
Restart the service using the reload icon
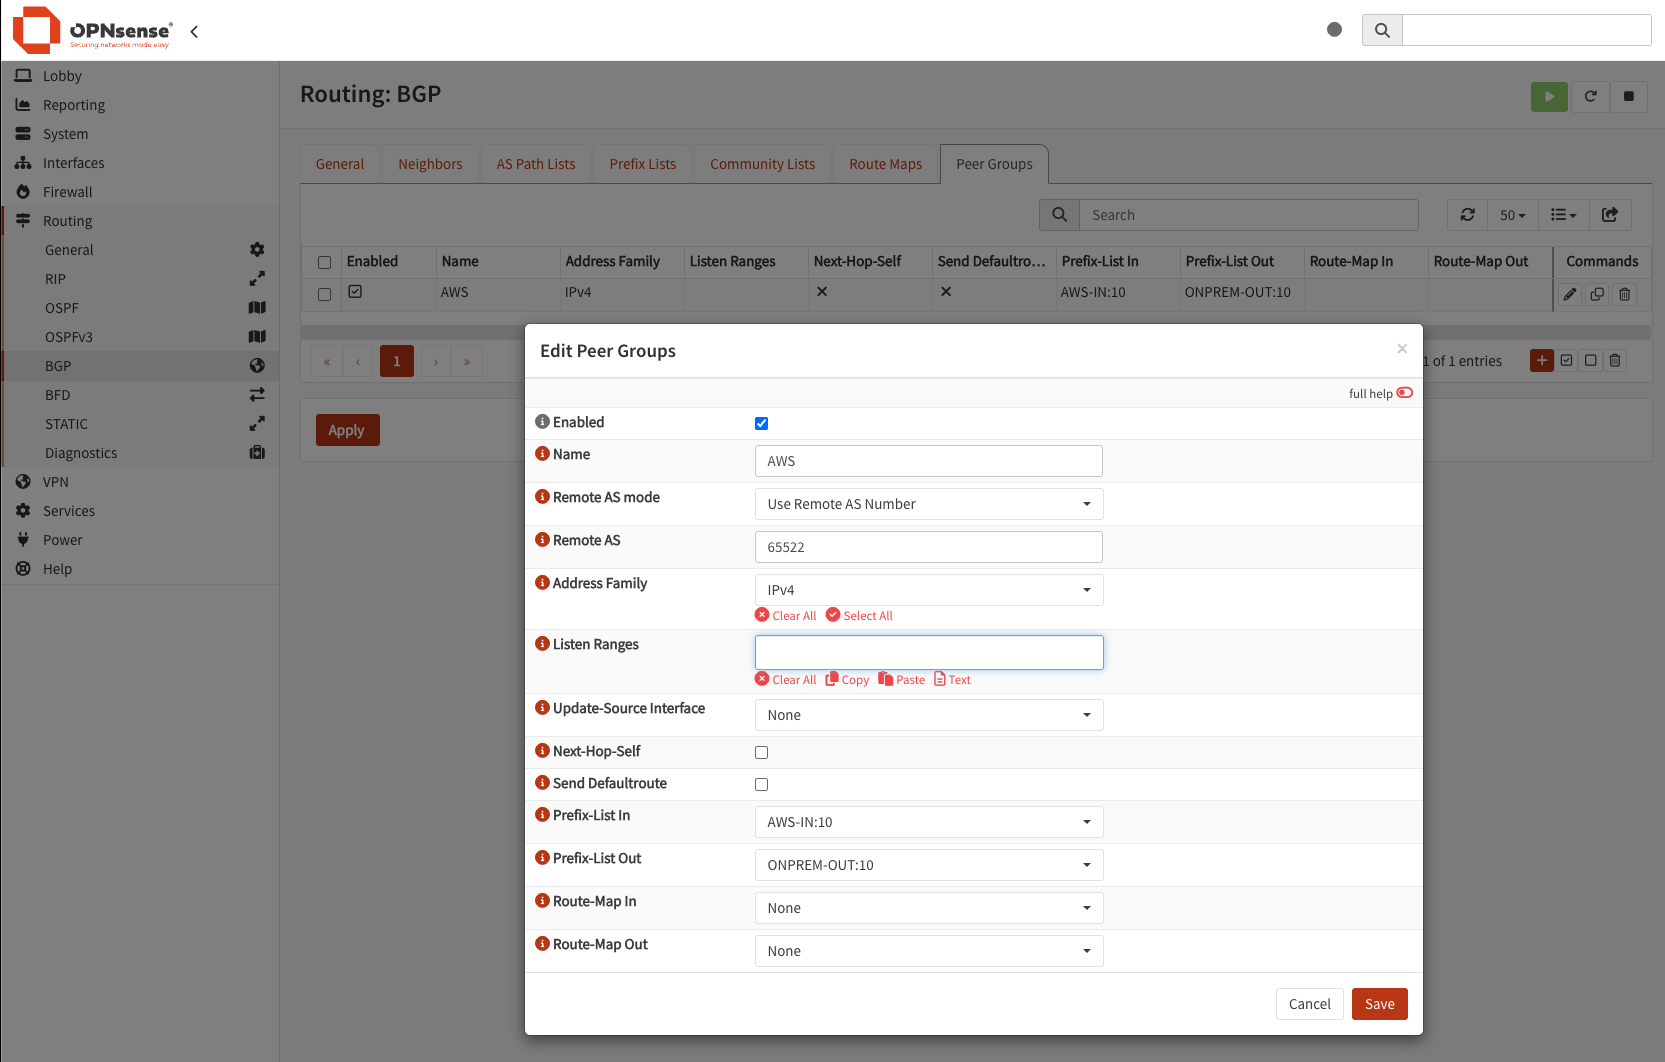(x=1590, y=97)
